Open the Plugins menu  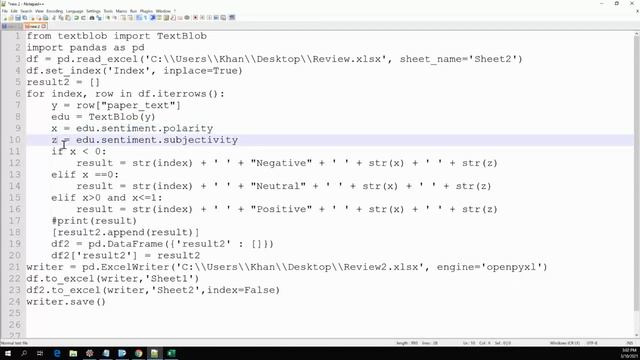tap(147, 11)
